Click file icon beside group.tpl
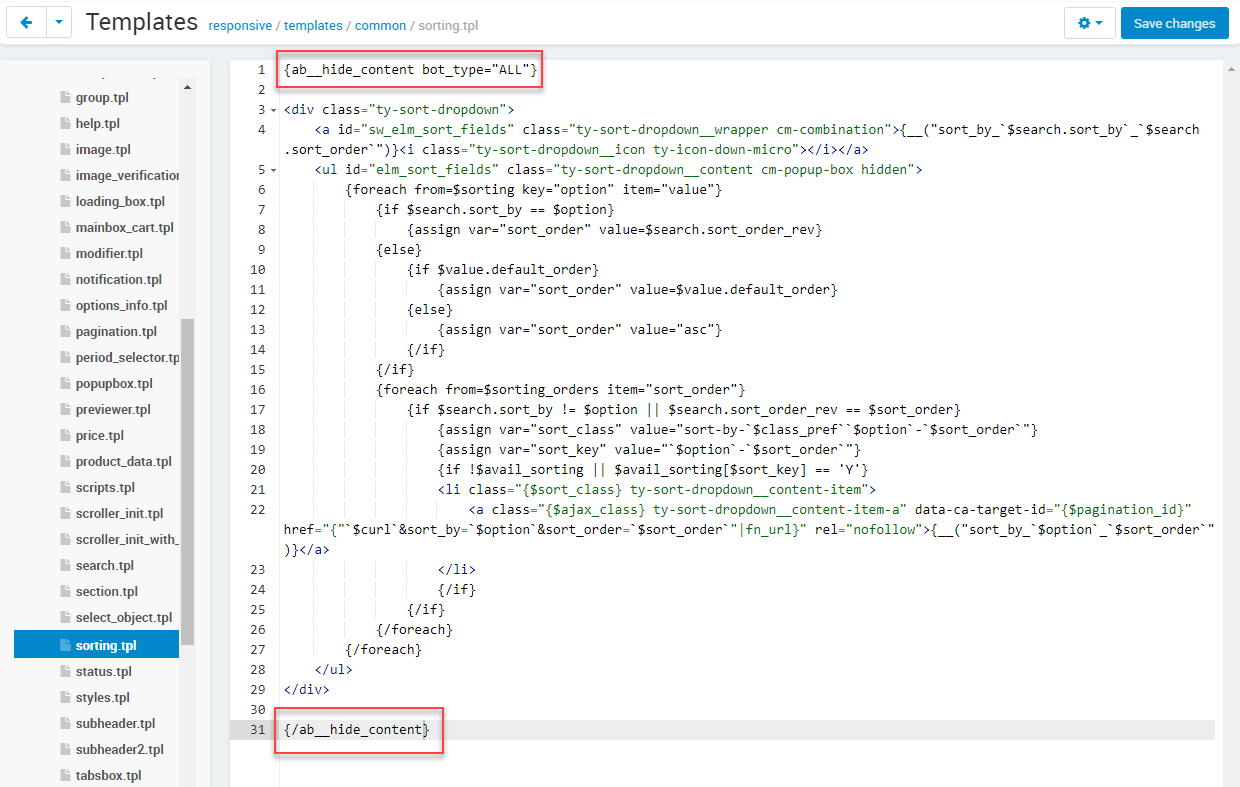This screenshot has height=787, width=1240. pos(66,98)
